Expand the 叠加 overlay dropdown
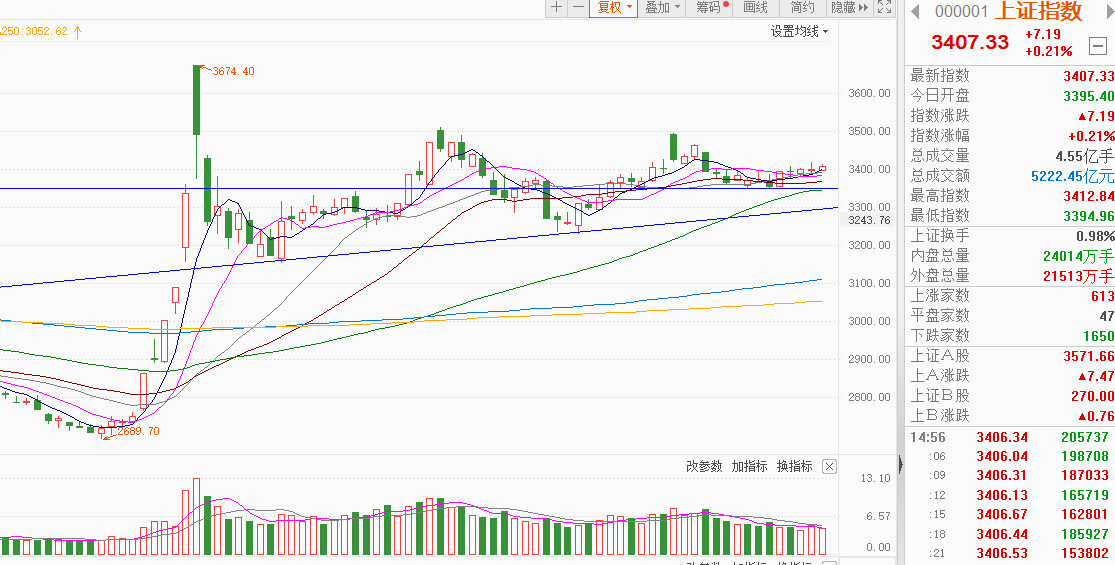1115x565 pixels. tap(662, 8)
